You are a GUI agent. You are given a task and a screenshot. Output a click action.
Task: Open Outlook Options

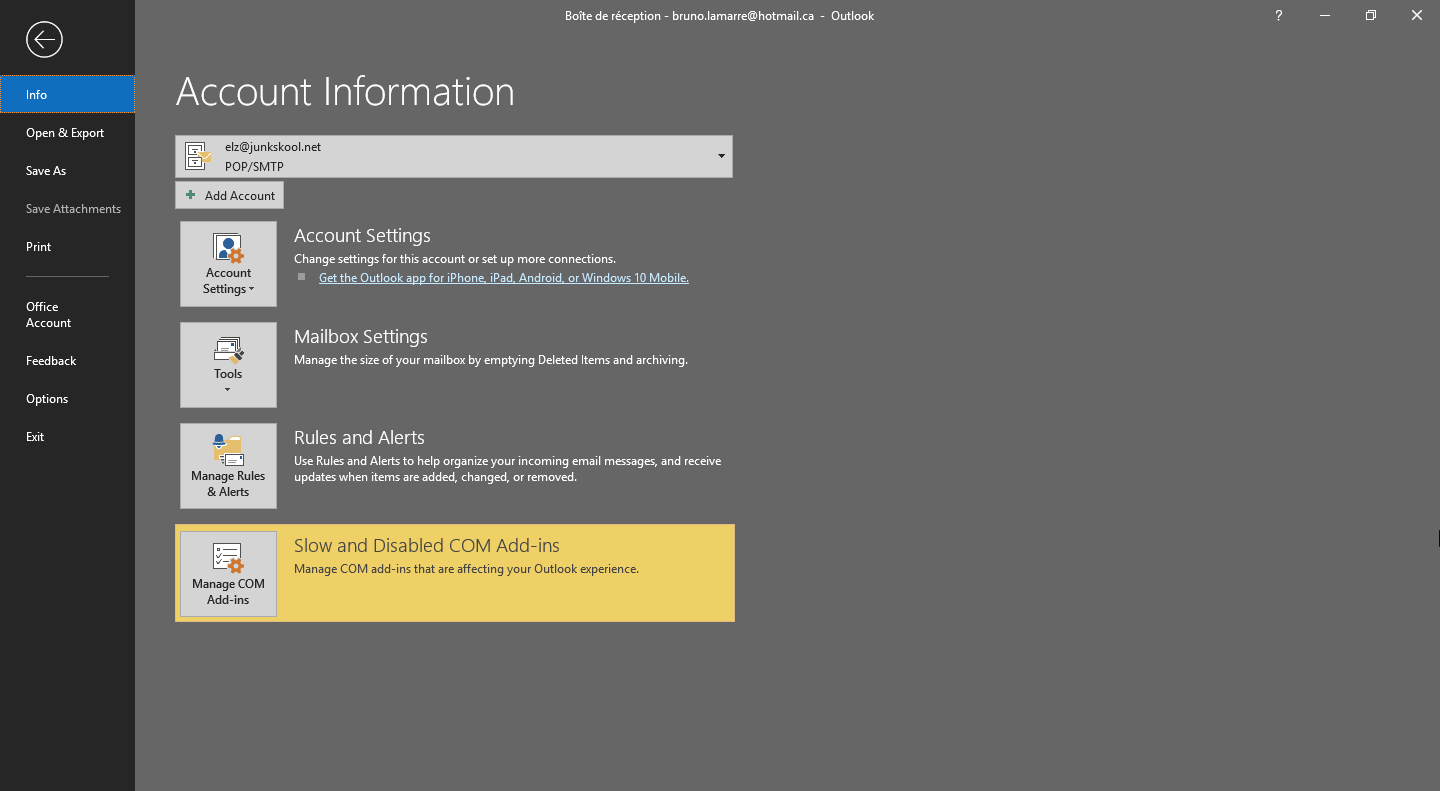[x=67, y=399]
